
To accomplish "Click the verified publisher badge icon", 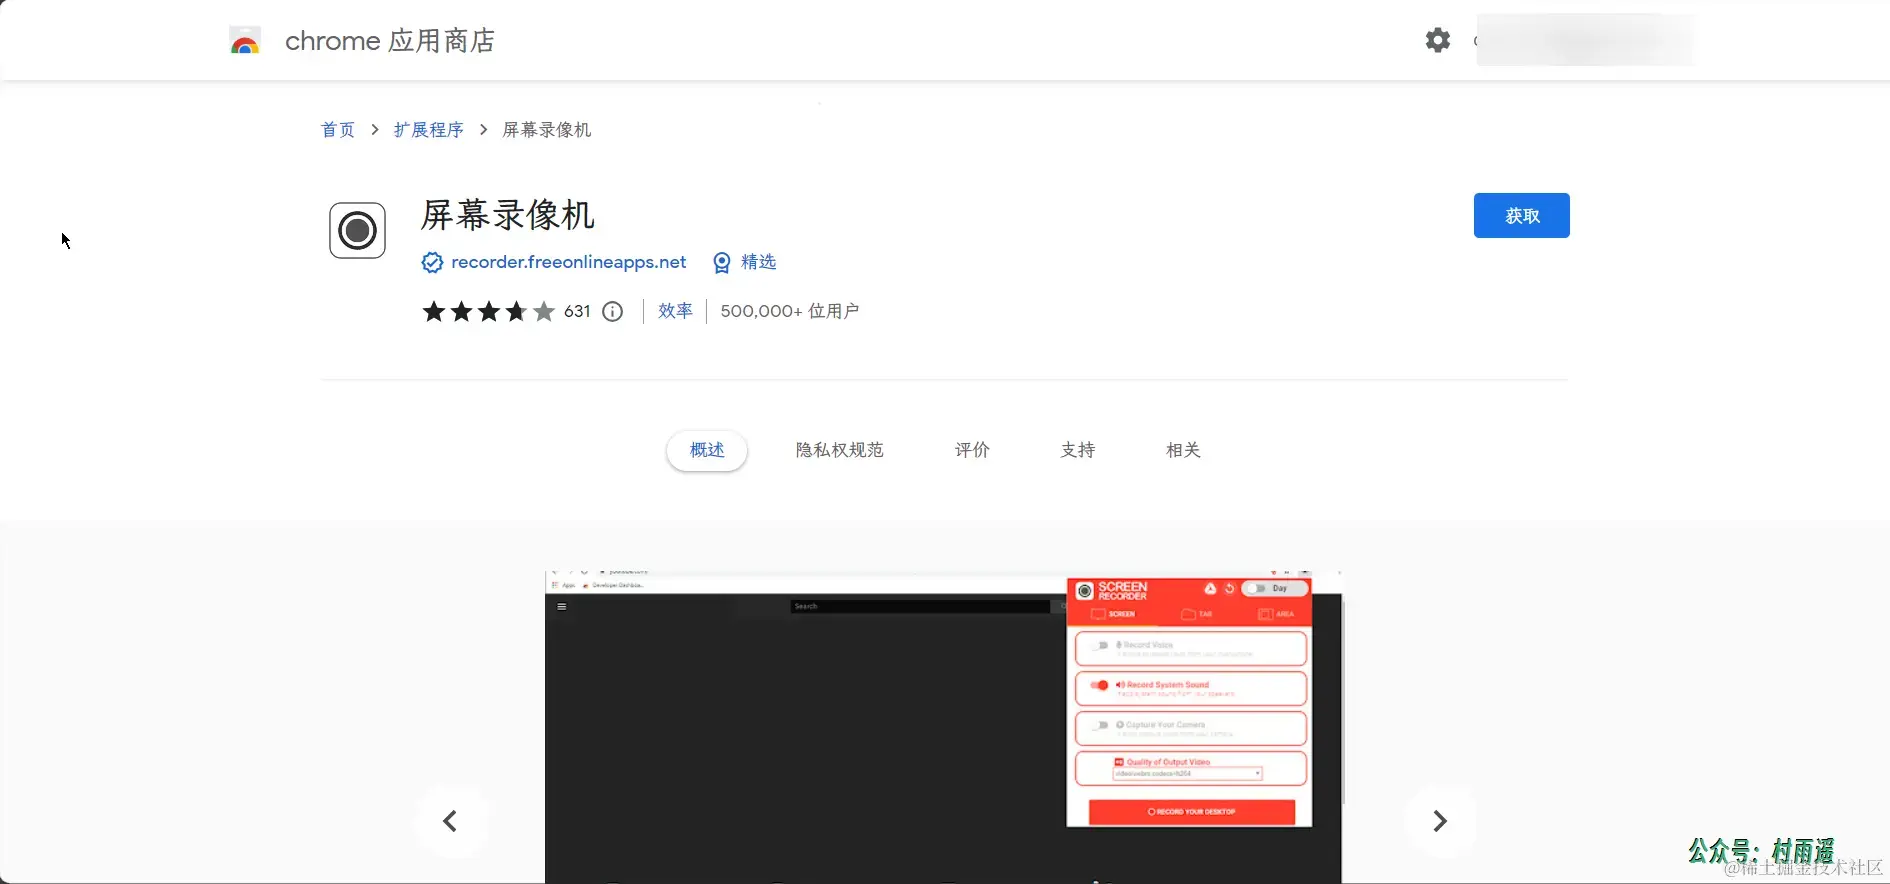I will click(x=432, y=262).
